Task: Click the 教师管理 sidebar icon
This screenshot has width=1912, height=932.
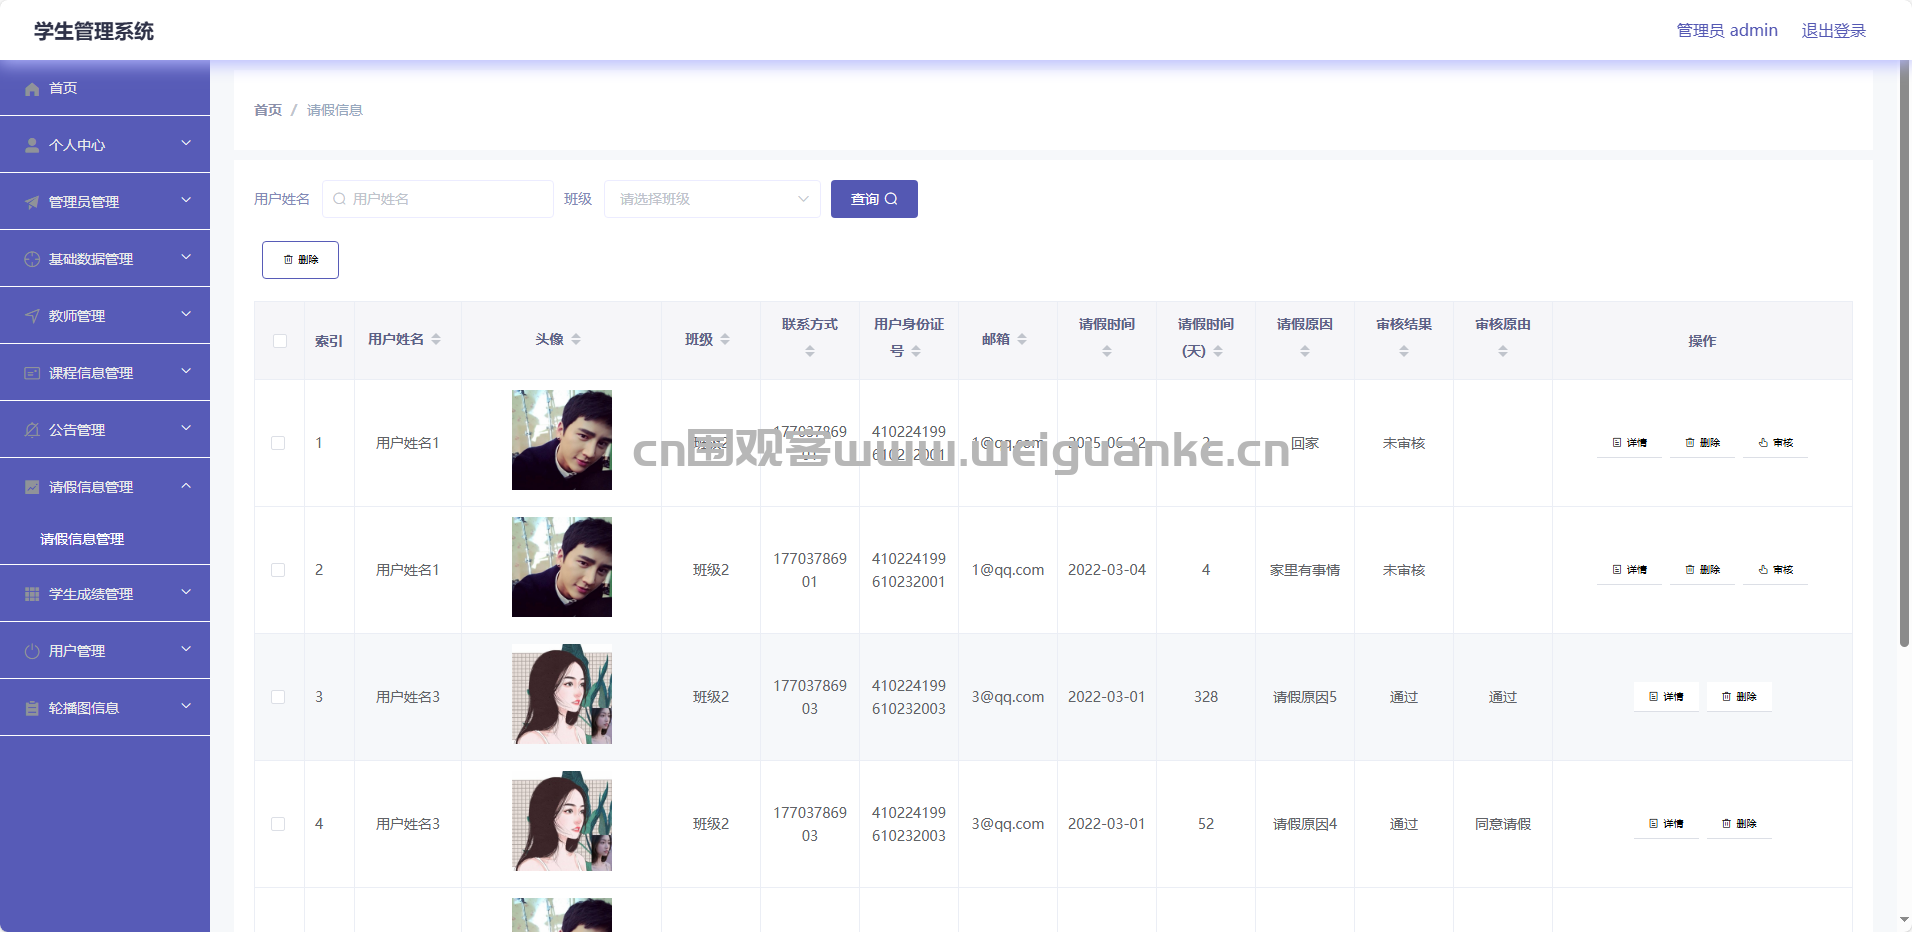Action: tap(32, 316)
